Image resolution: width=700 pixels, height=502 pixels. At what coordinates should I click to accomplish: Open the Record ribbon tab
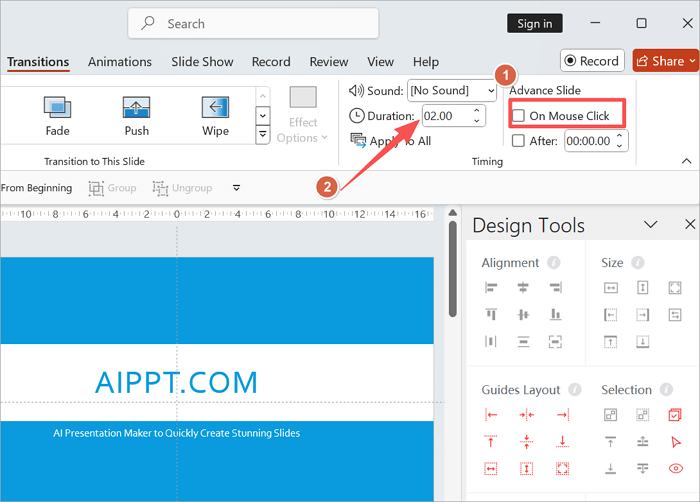point(271,62)
